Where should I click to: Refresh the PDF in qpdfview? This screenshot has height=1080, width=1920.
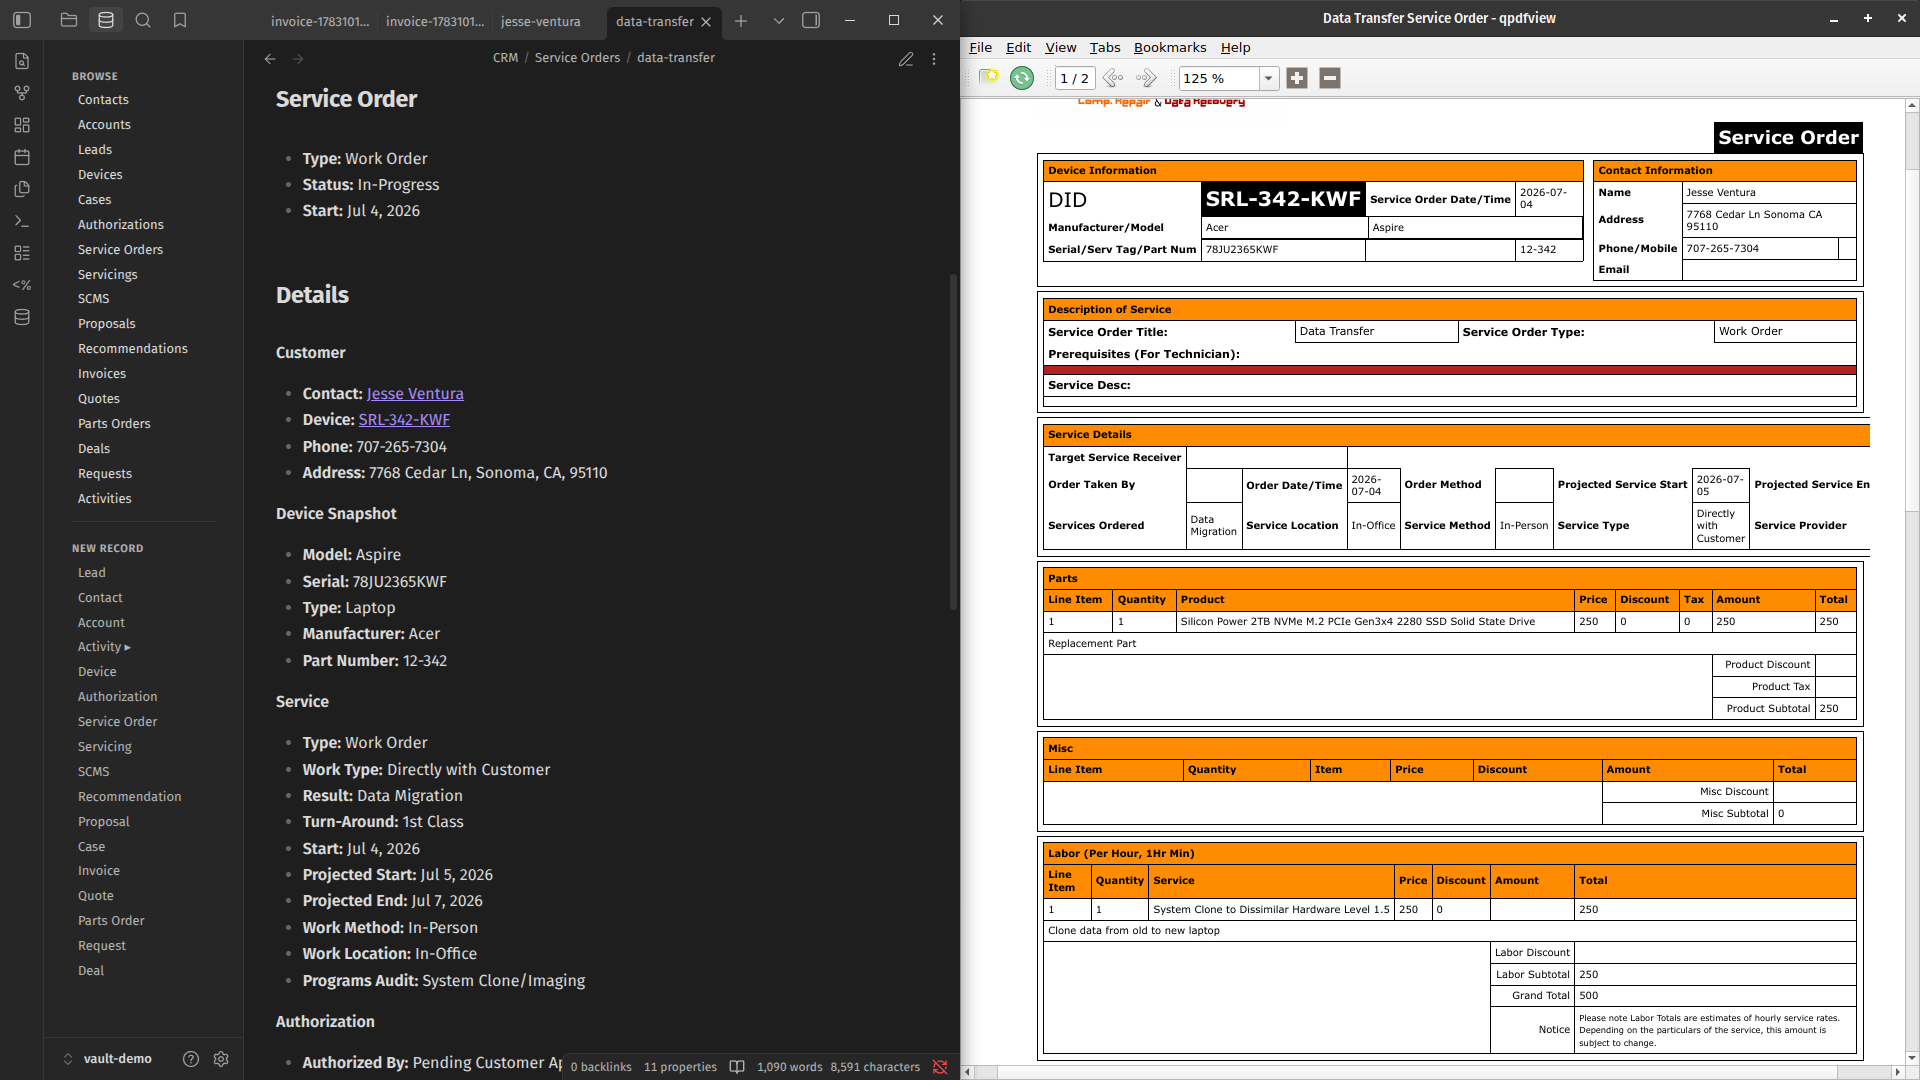click(x=1022, y=78)
